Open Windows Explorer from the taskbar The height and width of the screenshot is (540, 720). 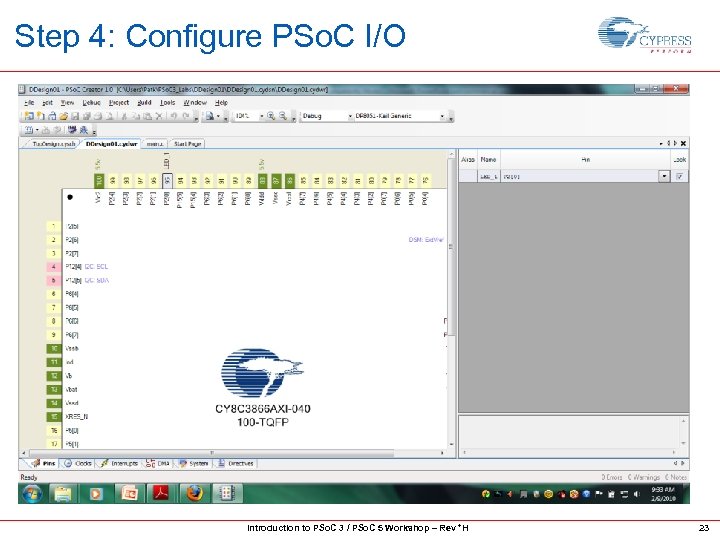pos(63,494)
